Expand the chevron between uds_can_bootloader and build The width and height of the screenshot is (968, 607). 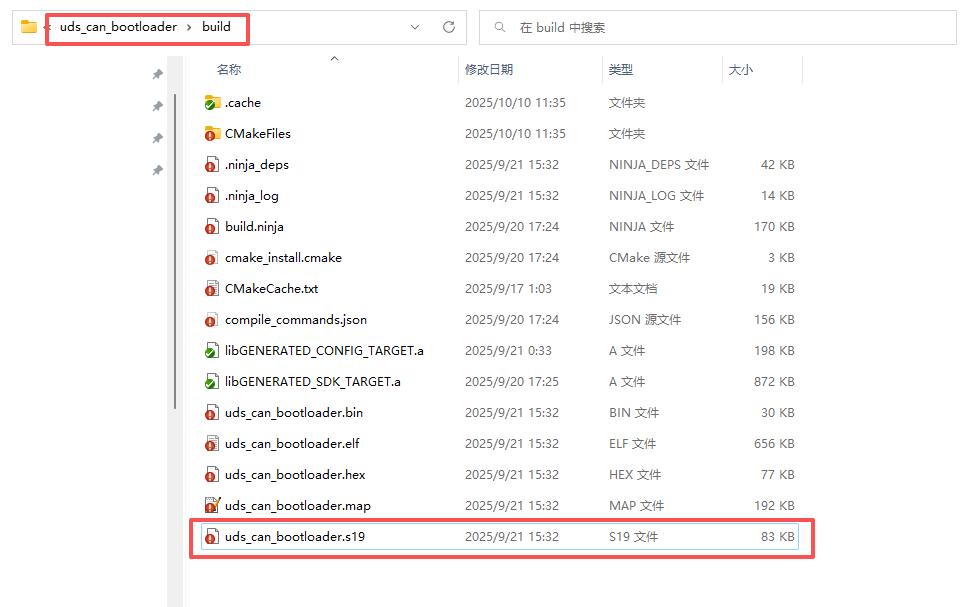(187, 27)
